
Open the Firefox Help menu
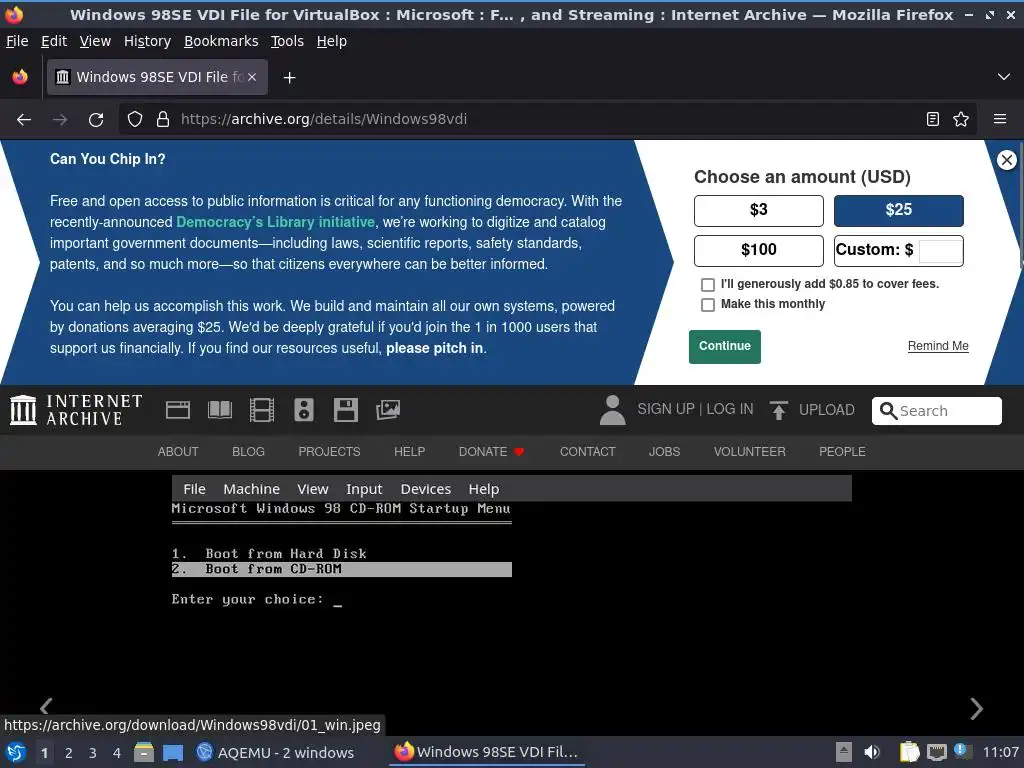331,41
